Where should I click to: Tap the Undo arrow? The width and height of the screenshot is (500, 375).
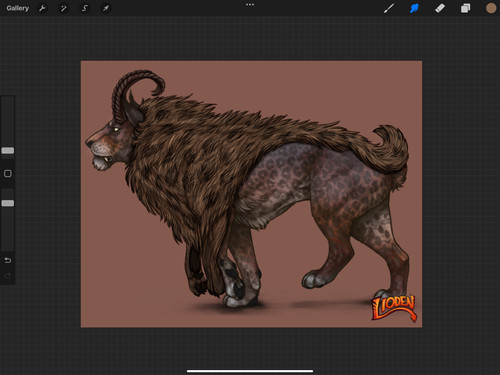coord(8,260)
